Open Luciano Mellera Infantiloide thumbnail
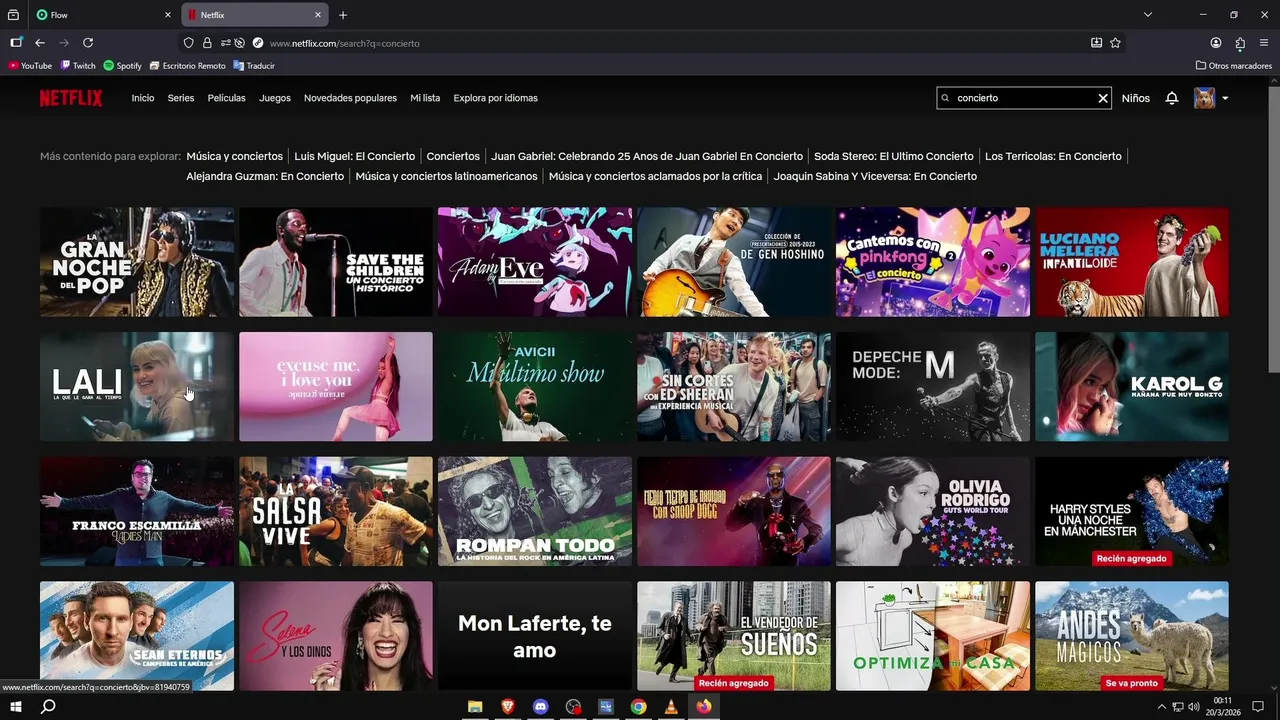The height and width of the screenshot is (720, 1280). pos(1132,262)
